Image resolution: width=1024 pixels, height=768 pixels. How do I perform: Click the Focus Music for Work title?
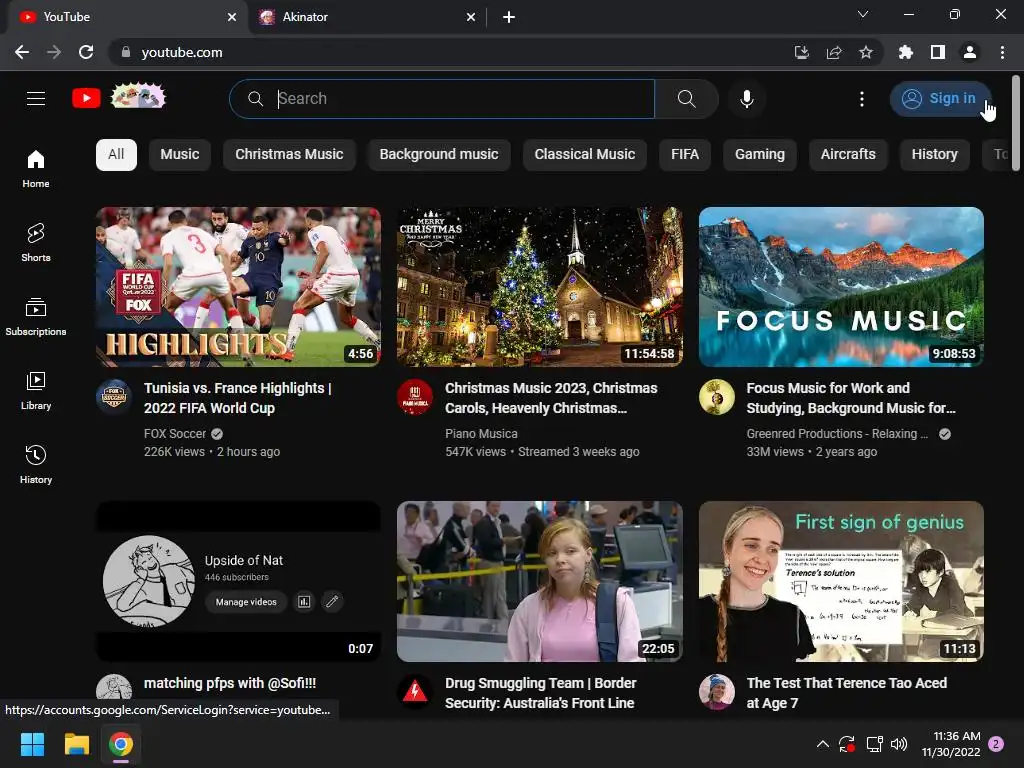(x=851, y=398)
